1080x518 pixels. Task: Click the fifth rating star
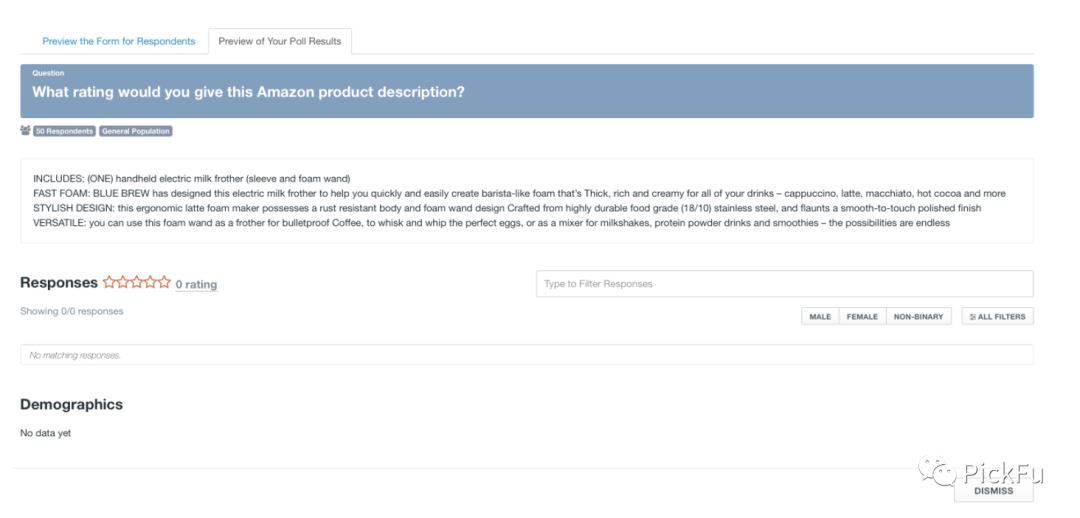click(164, 282)
